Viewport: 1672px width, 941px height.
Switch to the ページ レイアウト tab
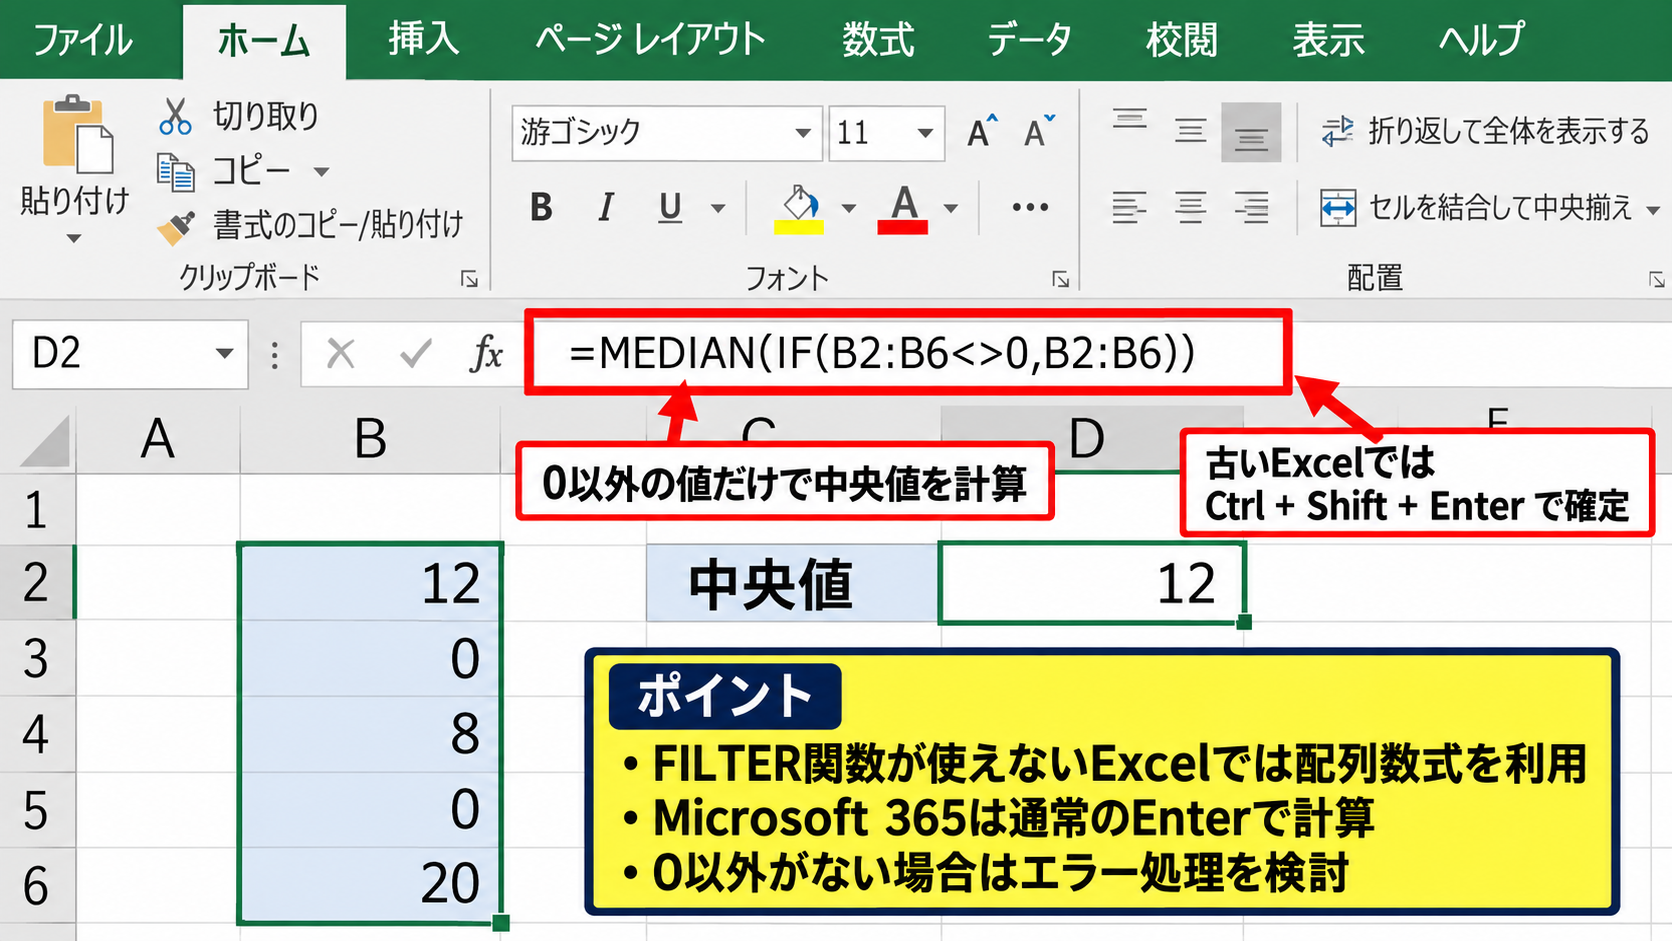pyautogui.click(x=650, y=40)
